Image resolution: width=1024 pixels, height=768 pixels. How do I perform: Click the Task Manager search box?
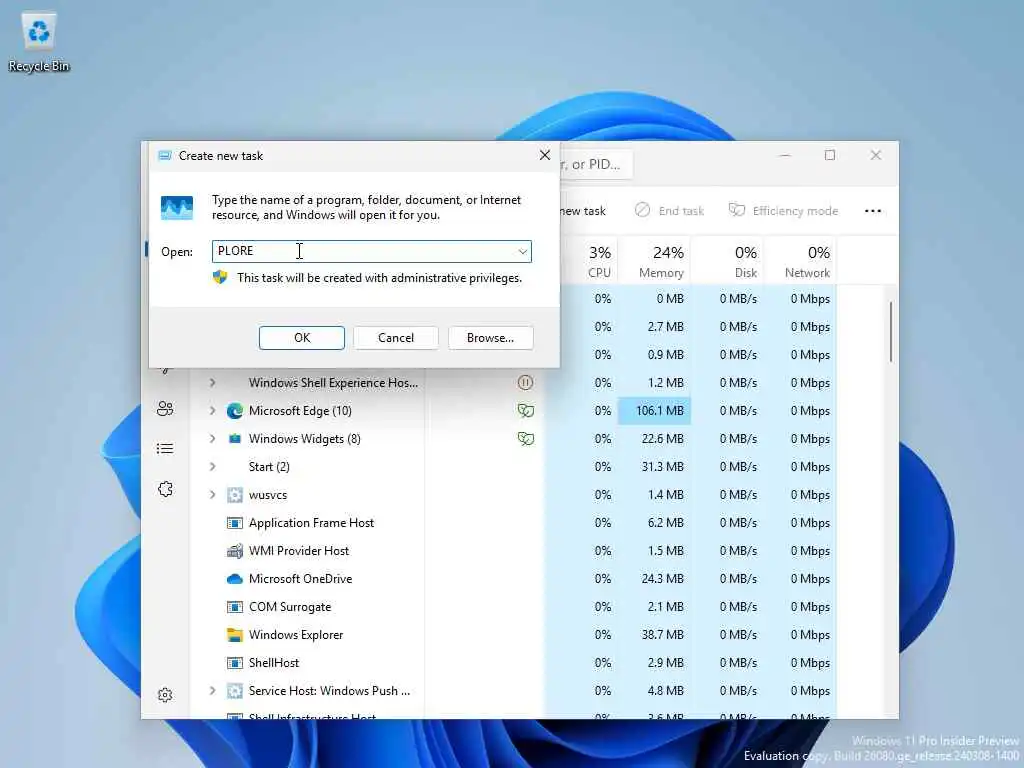pyautogui.click(x=596, y=165)
